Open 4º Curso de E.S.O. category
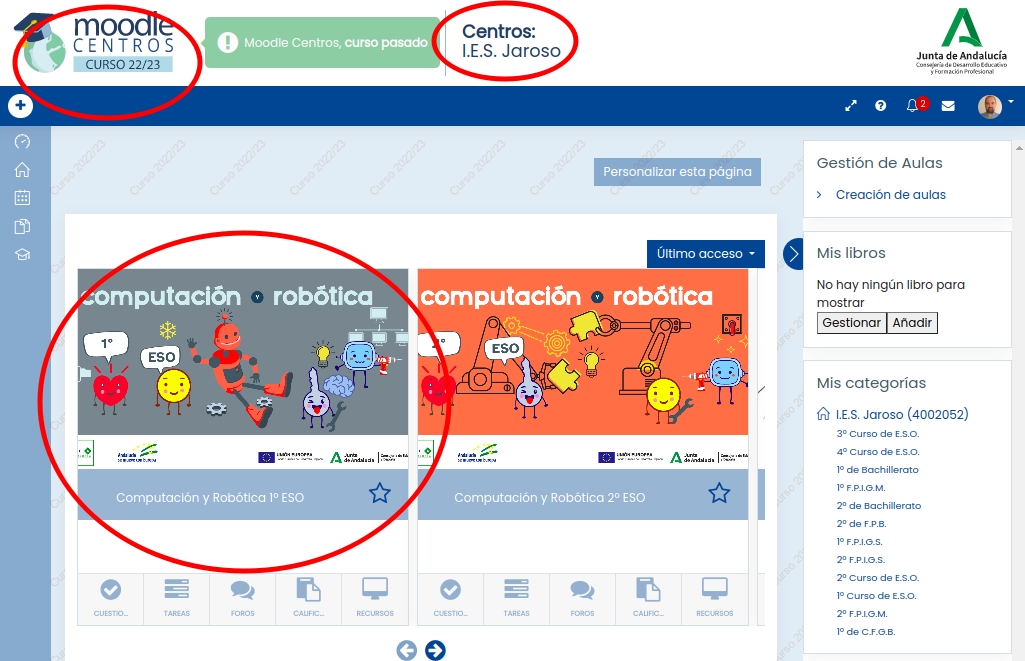1025x661 pixels. (x=878, y=452)
